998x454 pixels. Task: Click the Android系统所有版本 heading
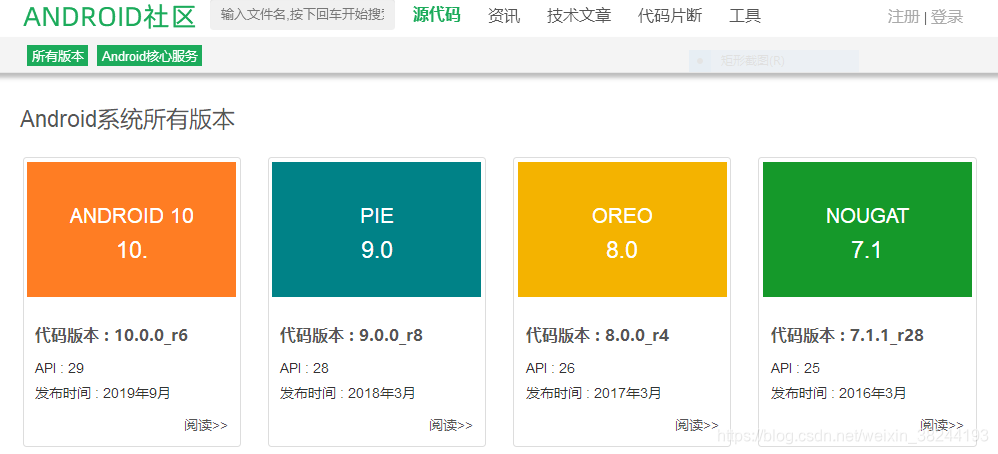pos(127,119)
